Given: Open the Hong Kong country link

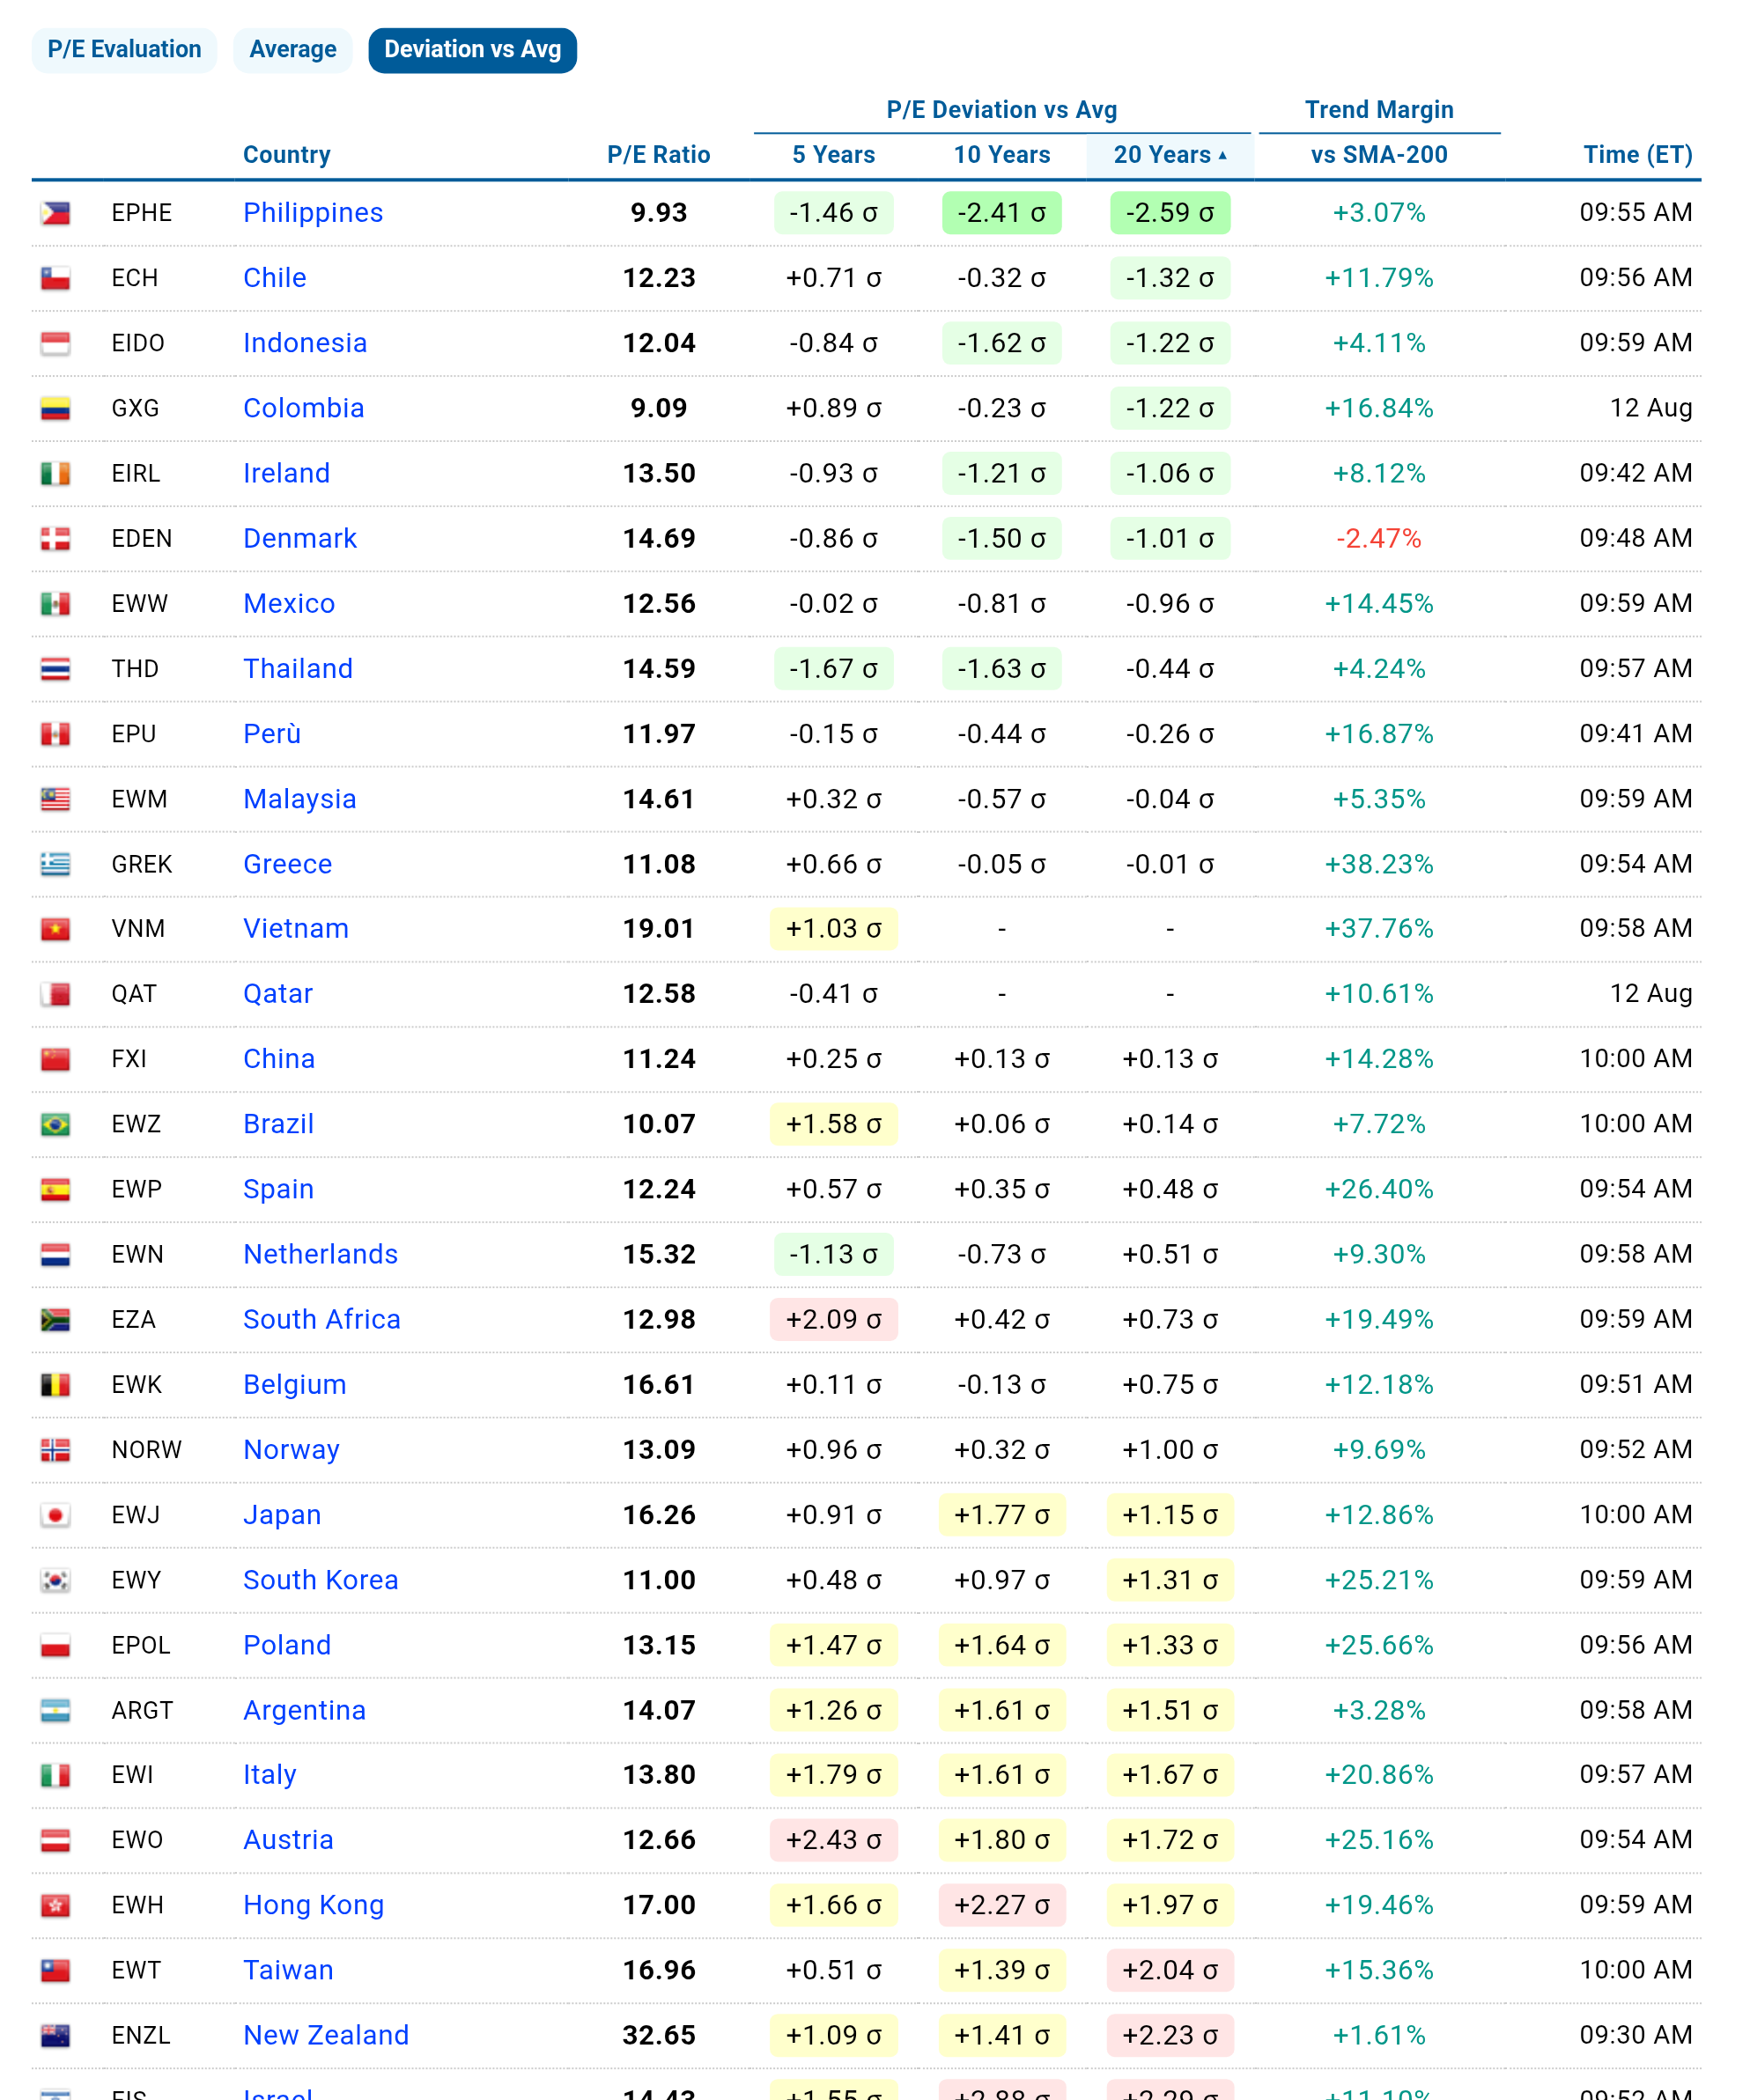Looking at the screenshot, I should 314,1905.
